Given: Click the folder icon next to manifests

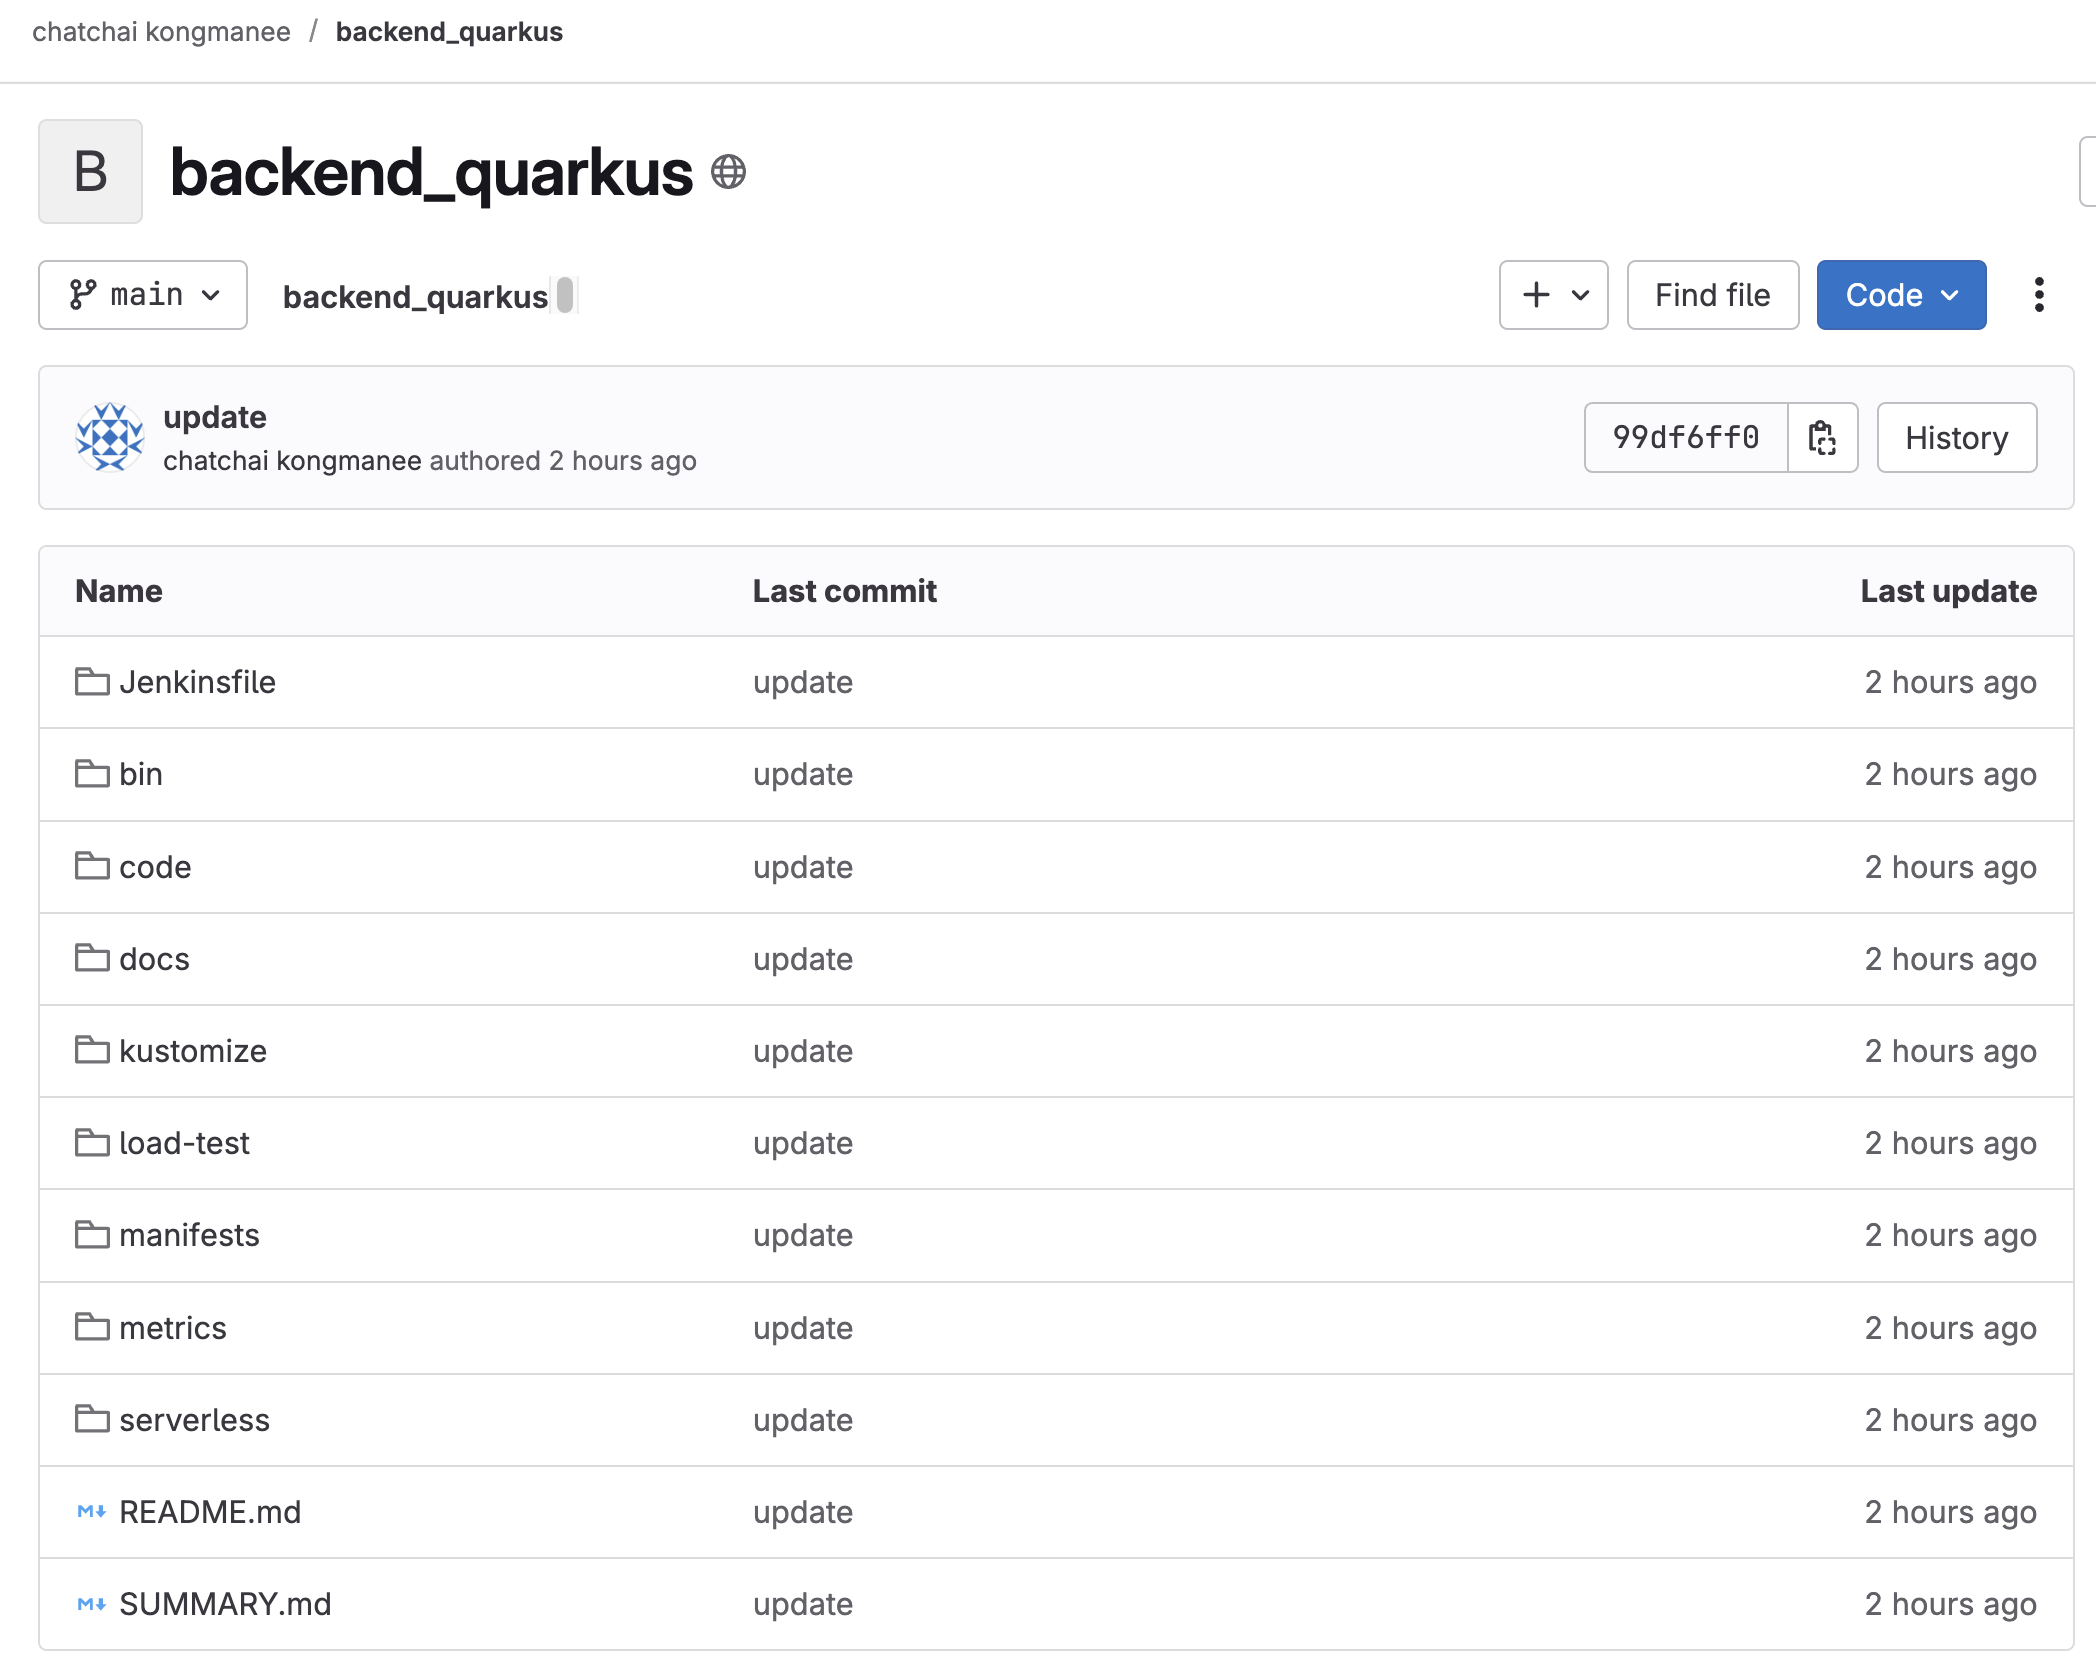Looking at the screenshot, I should click(x=92, y=1234).
